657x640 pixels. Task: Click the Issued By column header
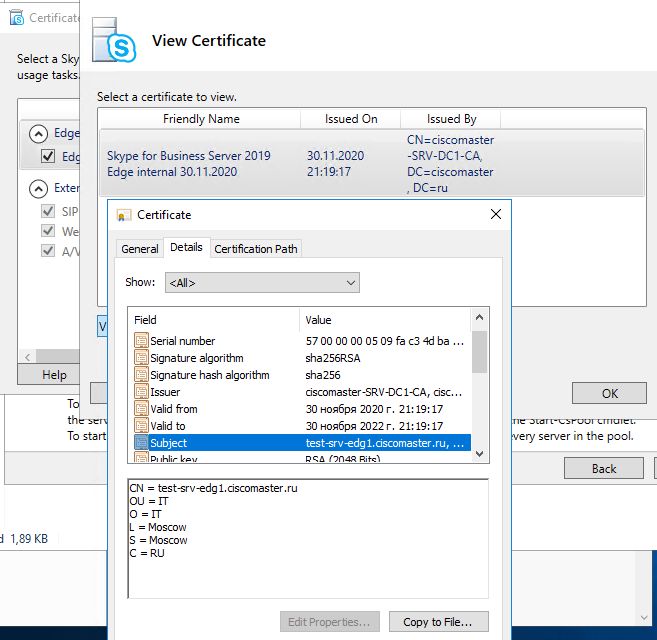coord(451,119)
